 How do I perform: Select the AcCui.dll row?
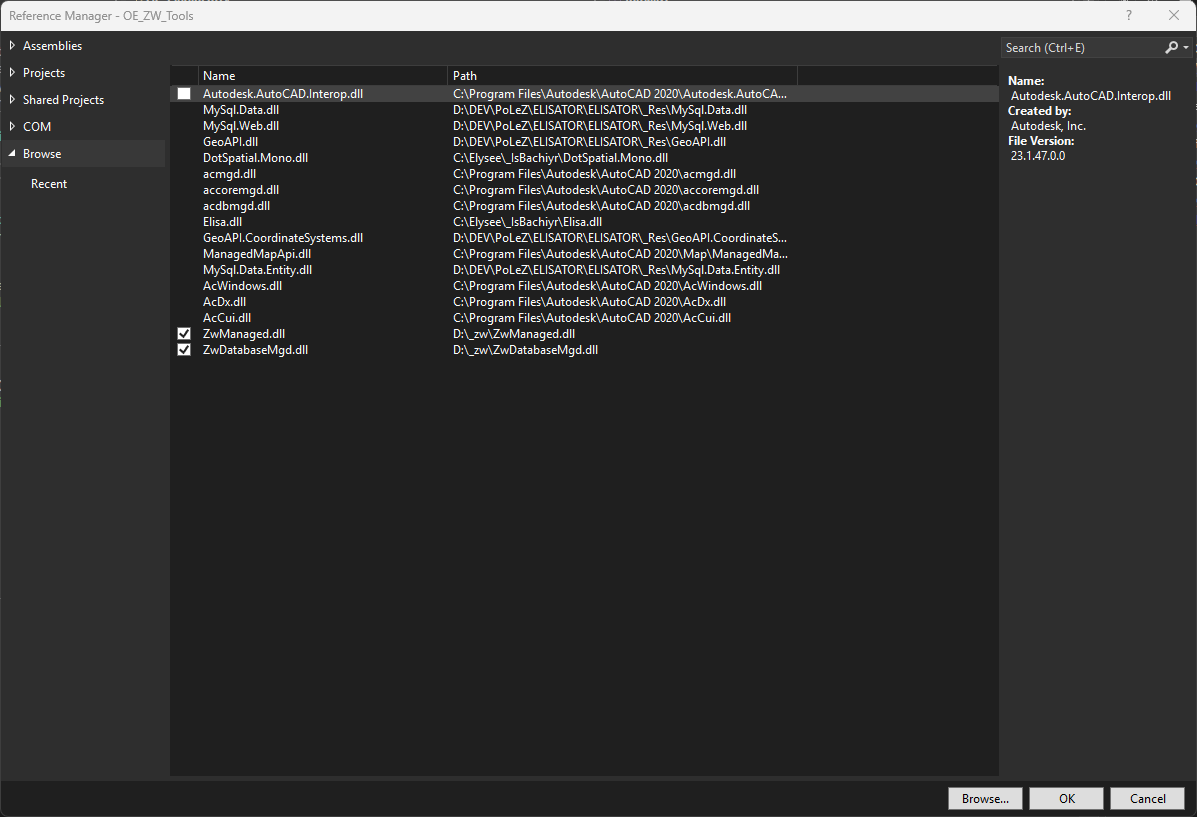584,318
